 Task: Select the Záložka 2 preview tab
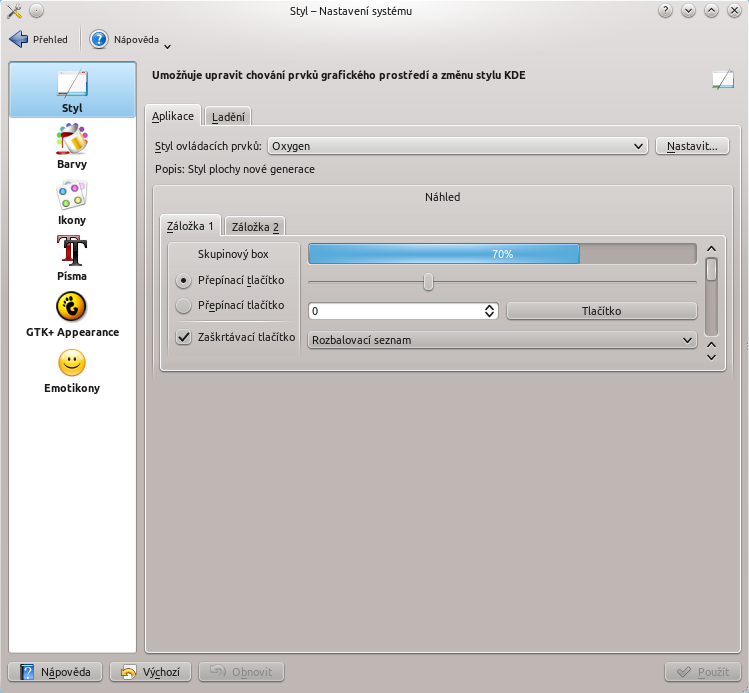[255, 227]
